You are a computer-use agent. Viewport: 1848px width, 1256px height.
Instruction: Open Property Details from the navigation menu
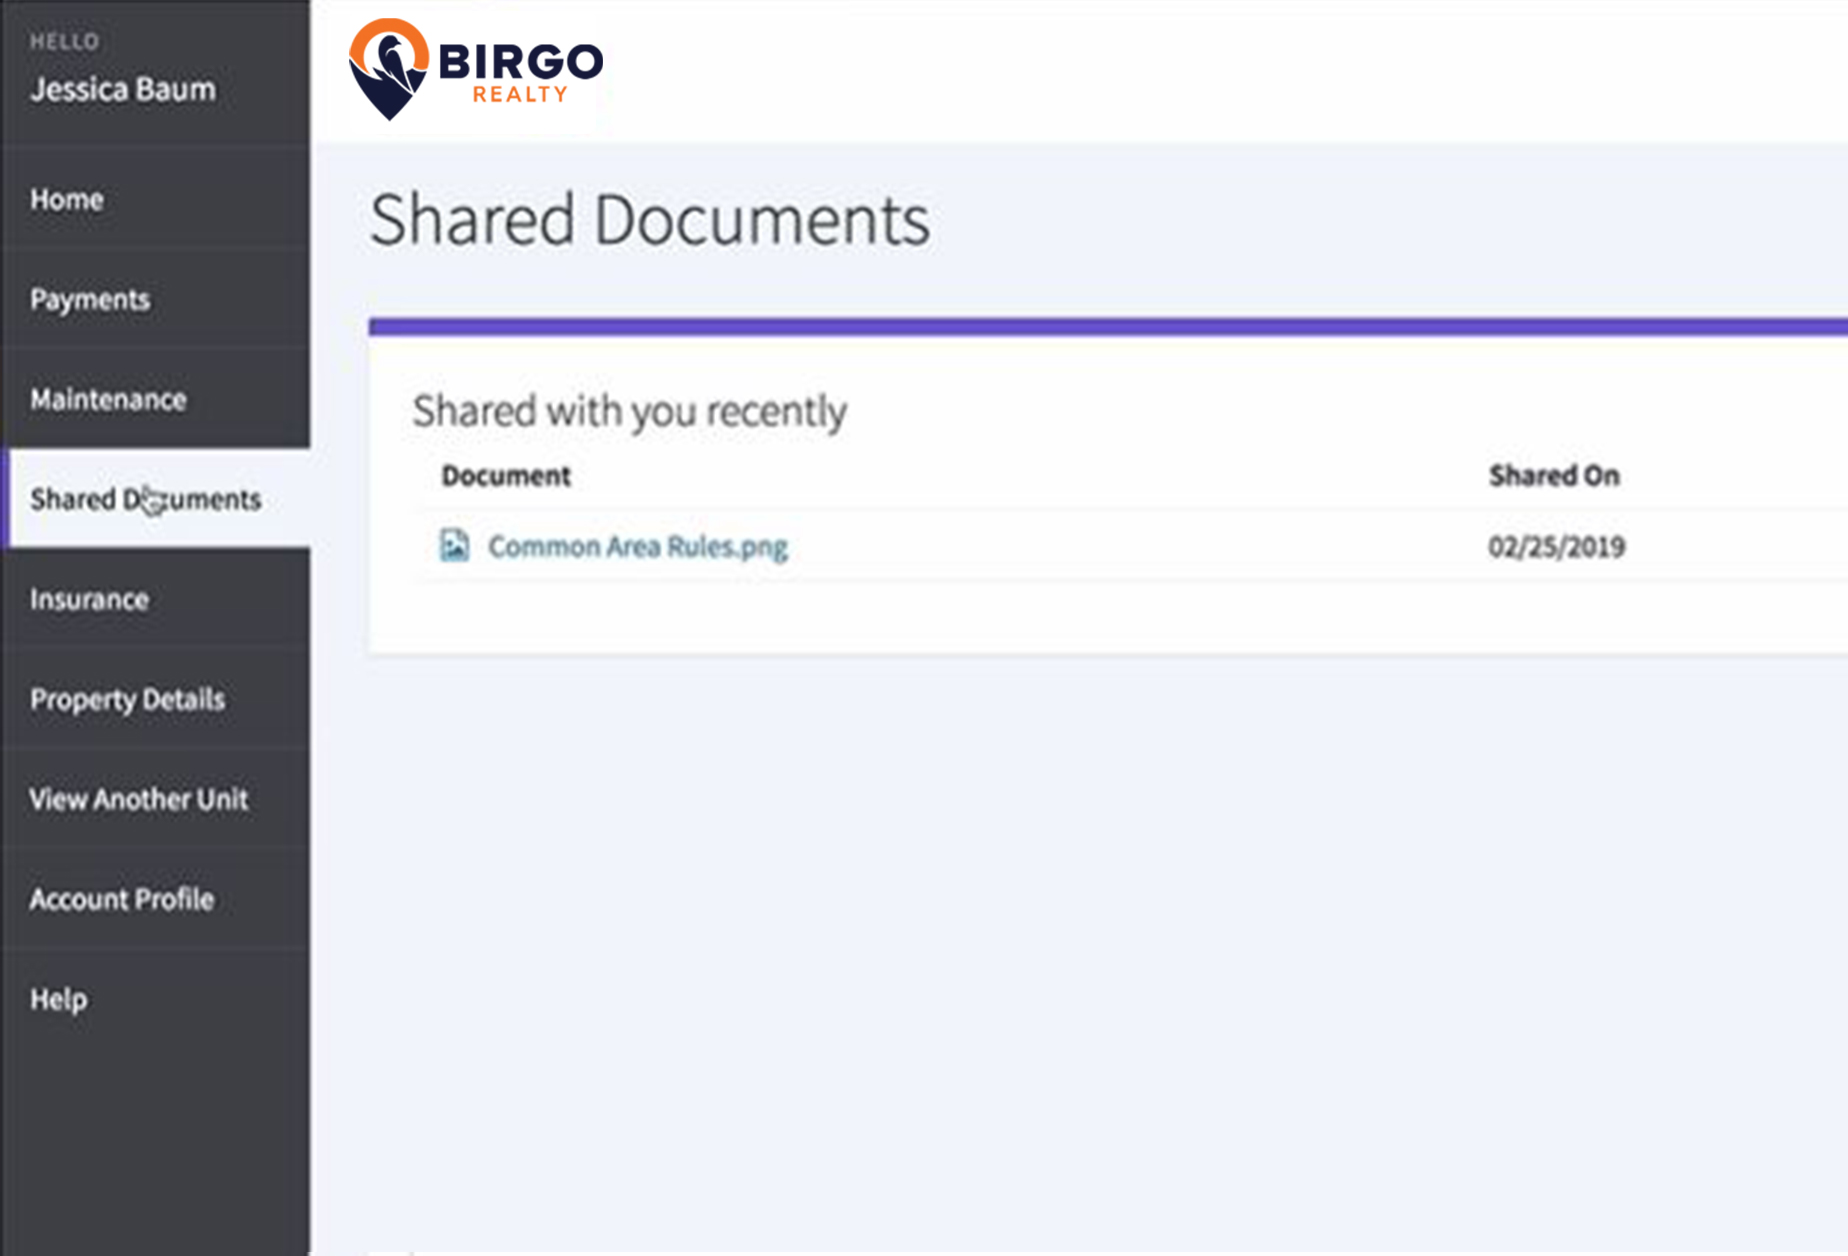[127, 699]
